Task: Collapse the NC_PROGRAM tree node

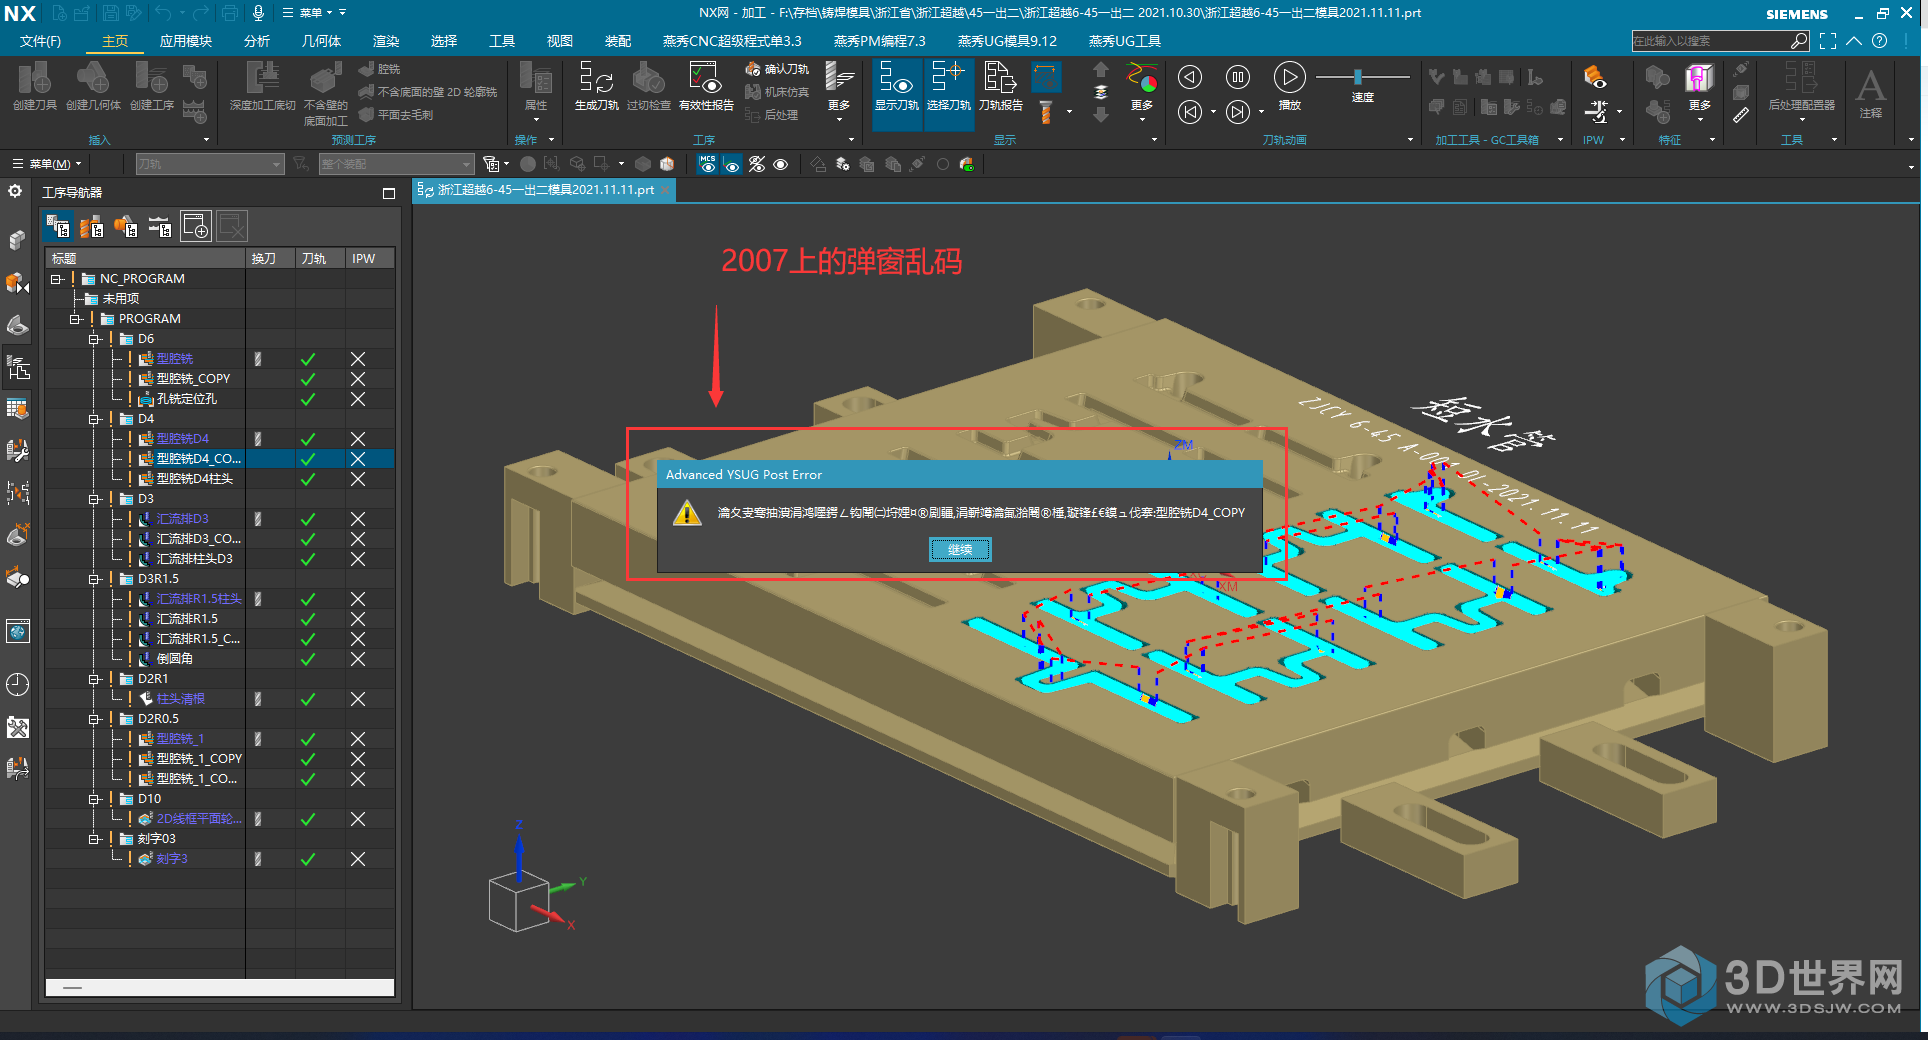Action: click(x=57, y=279)
